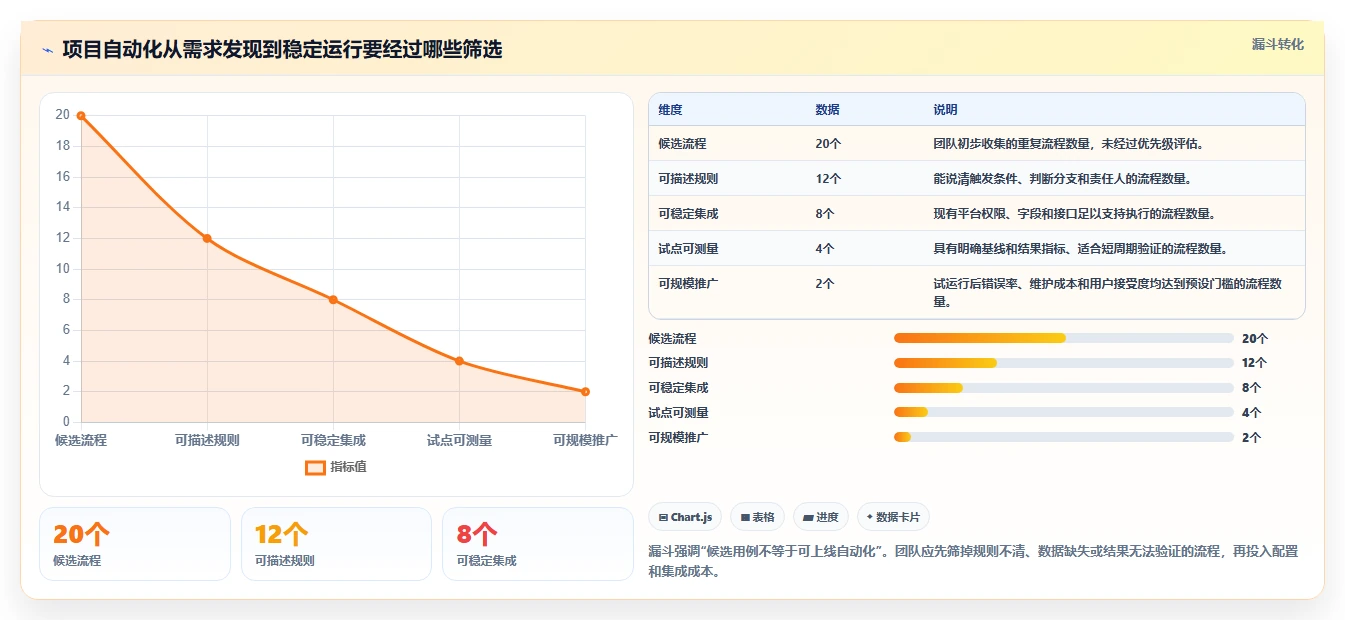Click the x-axis label 可规模推广
1345x620 pixels.
(585, 440)
